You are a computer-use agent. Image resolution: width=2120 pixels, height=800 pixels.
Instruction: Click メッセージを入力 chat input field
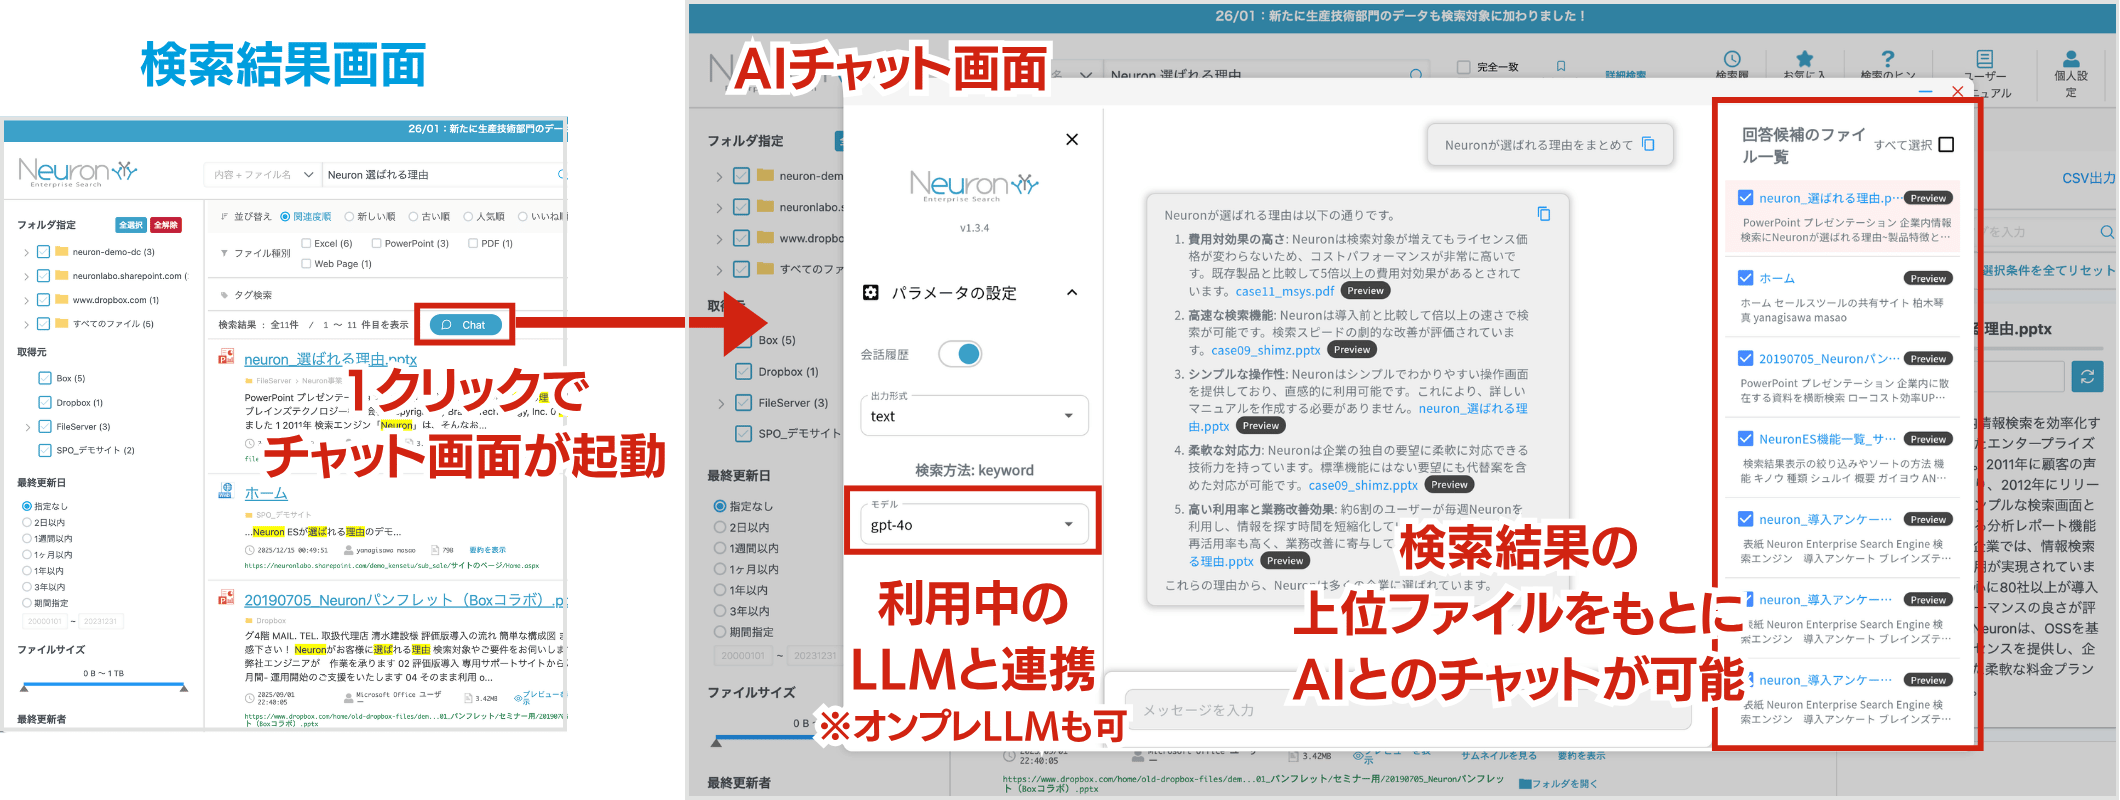tap(1407, 710)
